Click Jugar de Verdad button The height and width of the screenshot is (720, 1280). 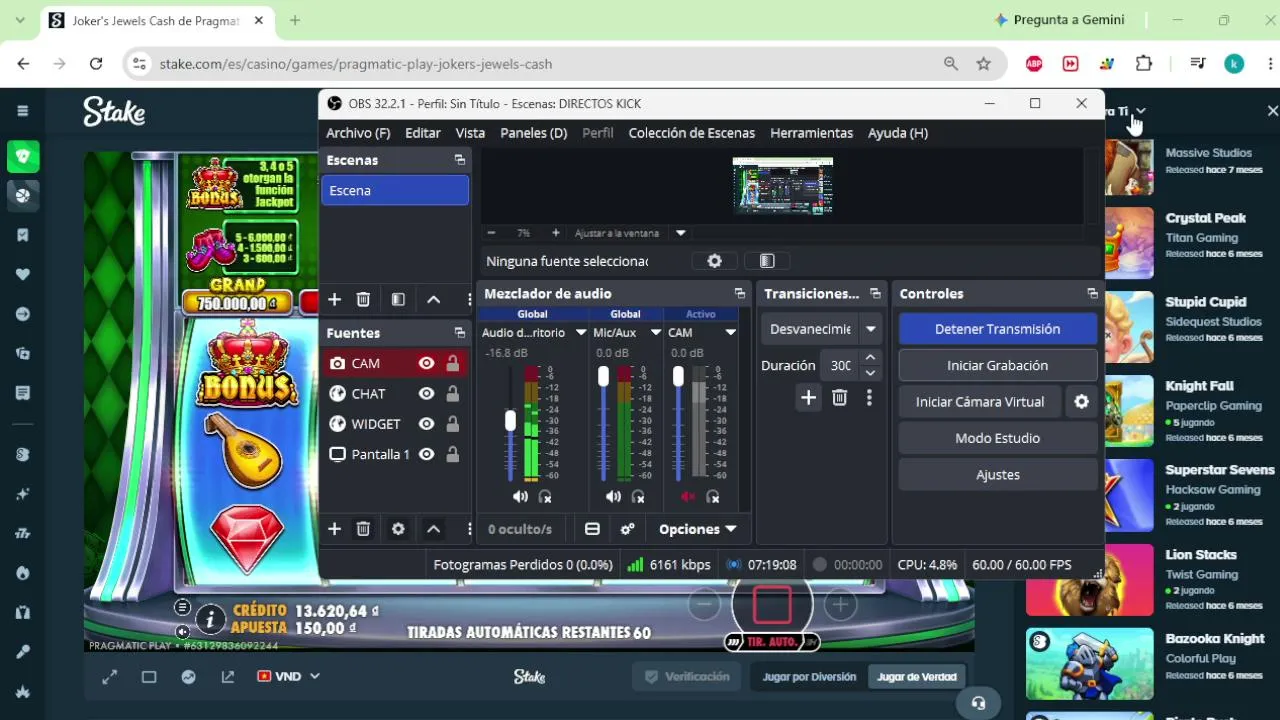[917, 677]
